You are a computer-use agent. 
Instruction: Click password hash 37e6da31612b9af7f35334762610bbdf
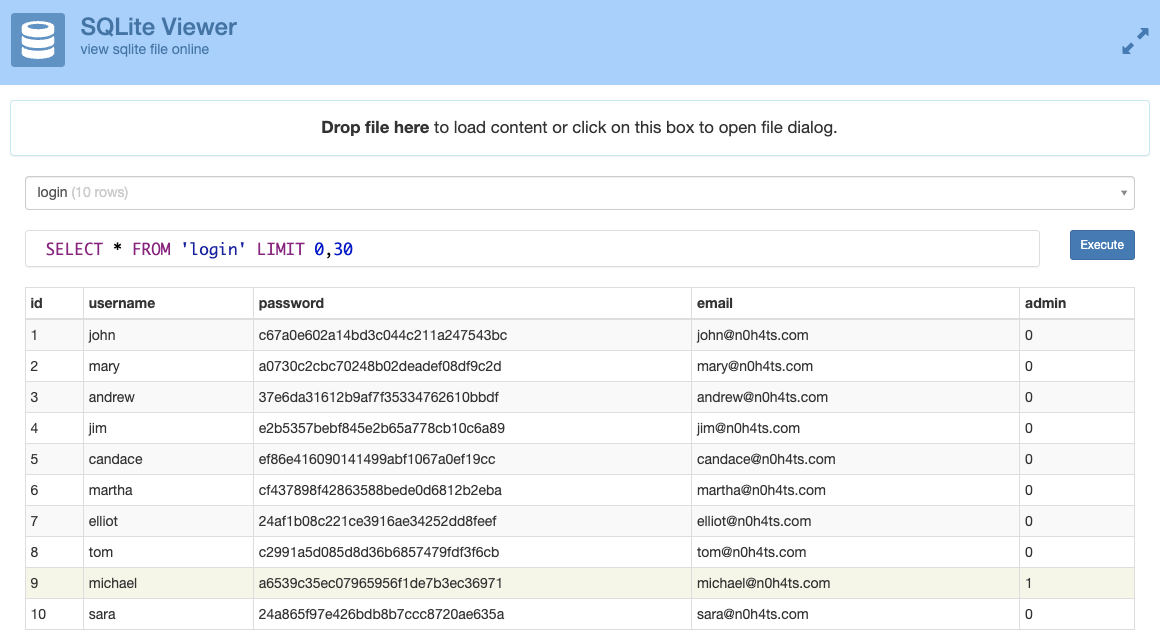pyautogui.click(x=378, y=397)
